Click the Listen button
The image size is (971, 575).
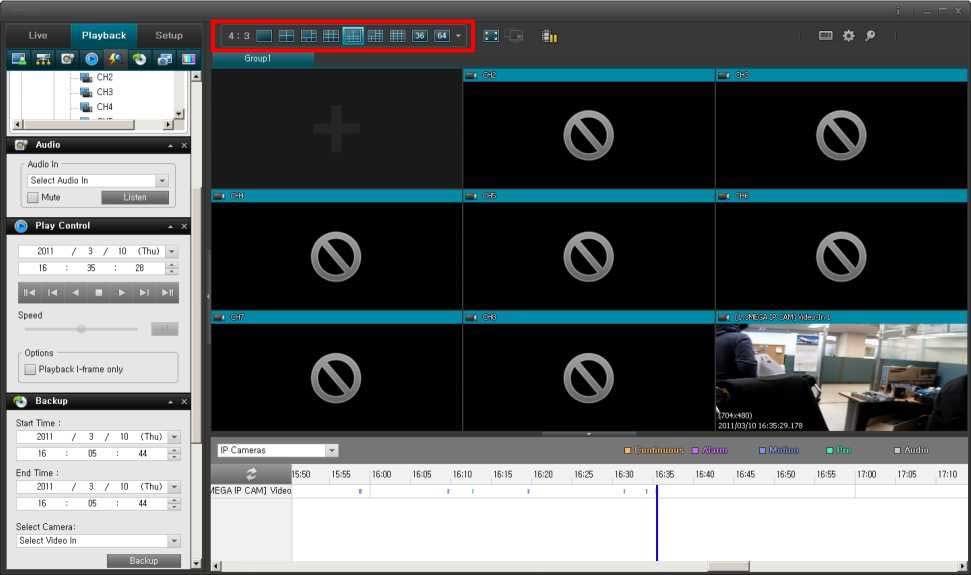pos(135,198)
